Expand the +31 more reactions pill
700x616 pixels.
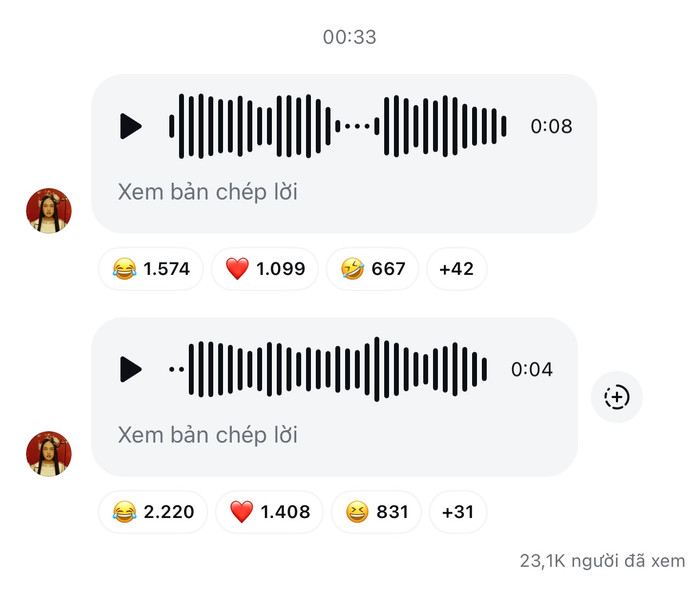click(458, 512)
